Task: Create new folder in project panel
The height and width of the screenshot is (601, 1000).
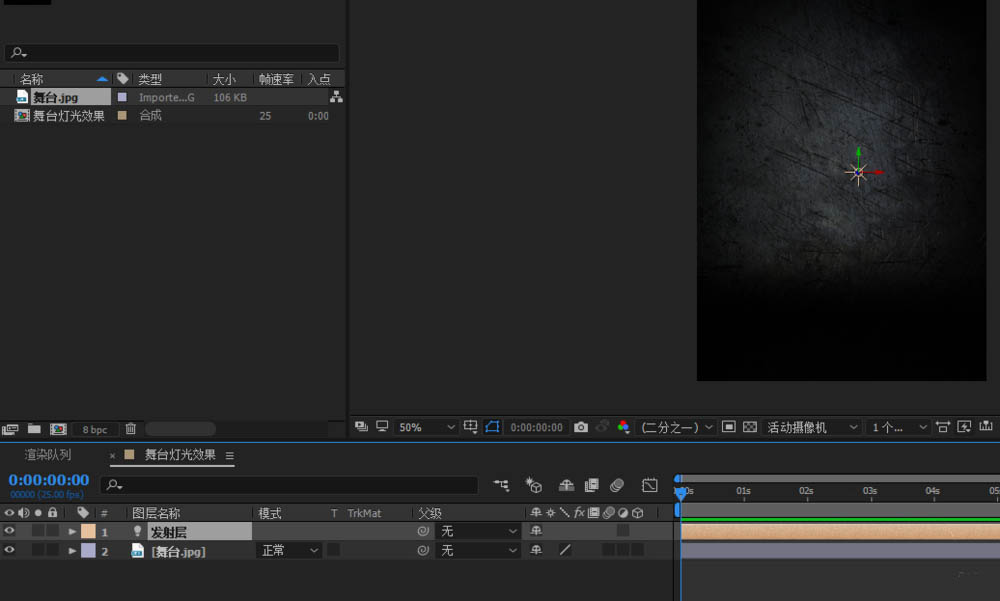Action: 34,429
